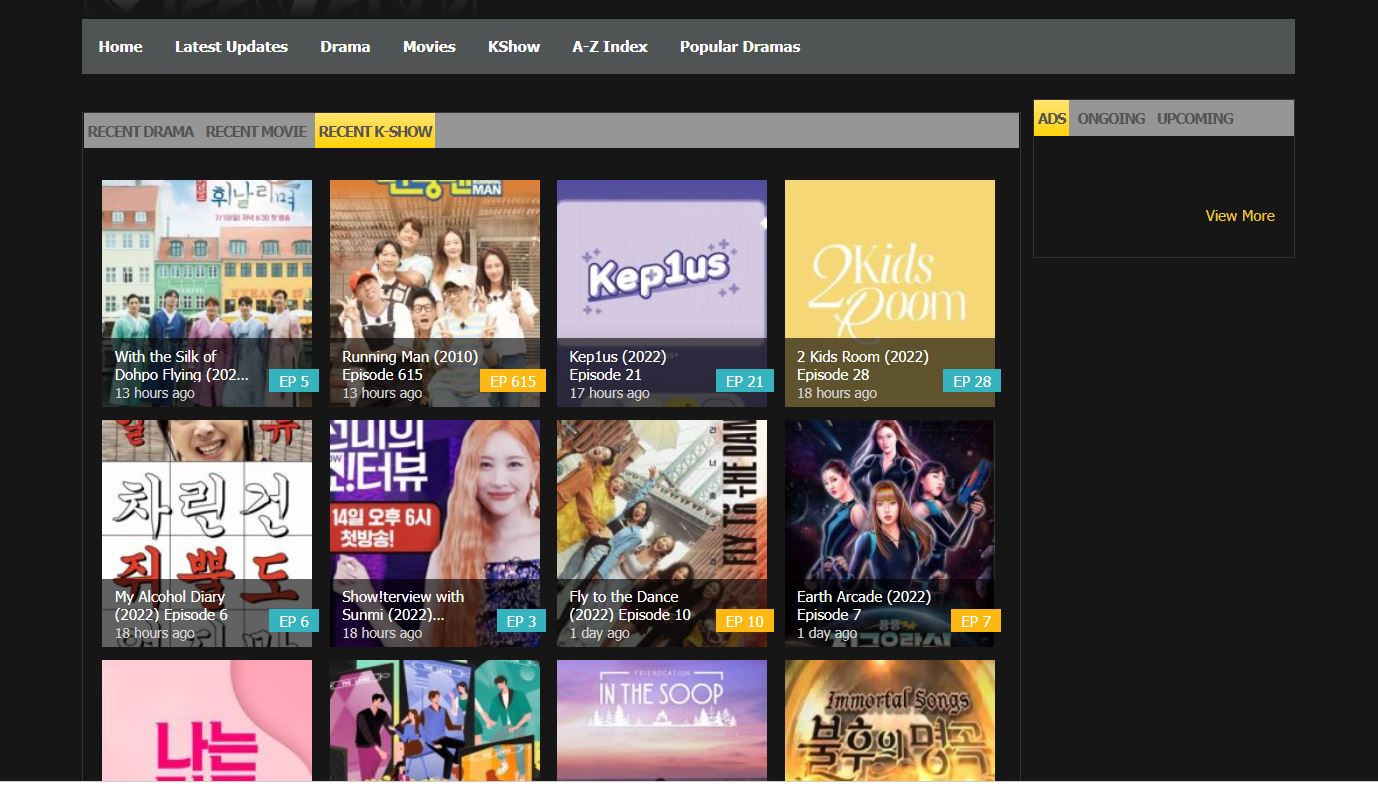
Task: Click the Running Man (2010) Episode 615 title
Action: 410,366
